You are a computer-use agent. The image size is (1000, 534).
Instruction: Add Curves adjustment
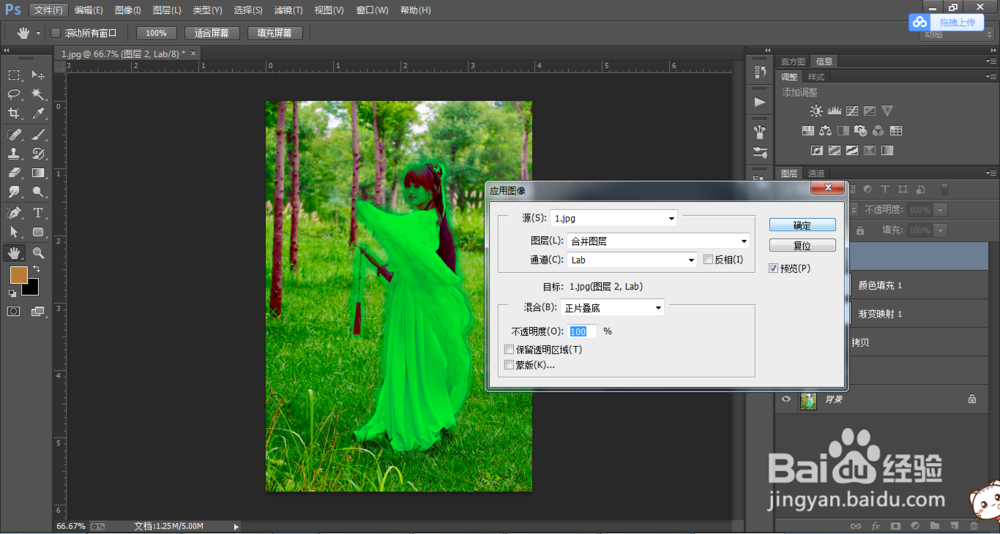coord(852,111)
